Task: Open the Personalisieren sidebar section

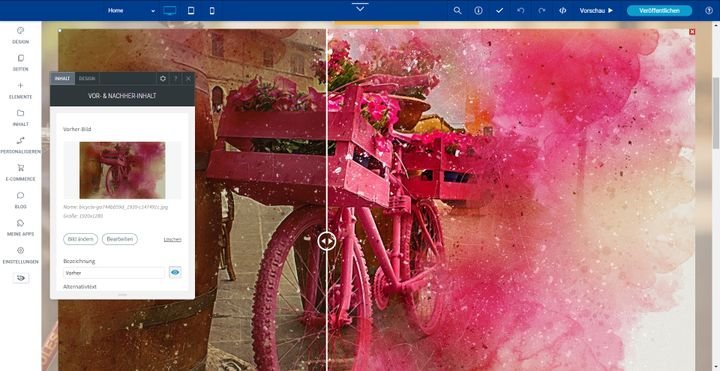Action: [x=20, y=145]
